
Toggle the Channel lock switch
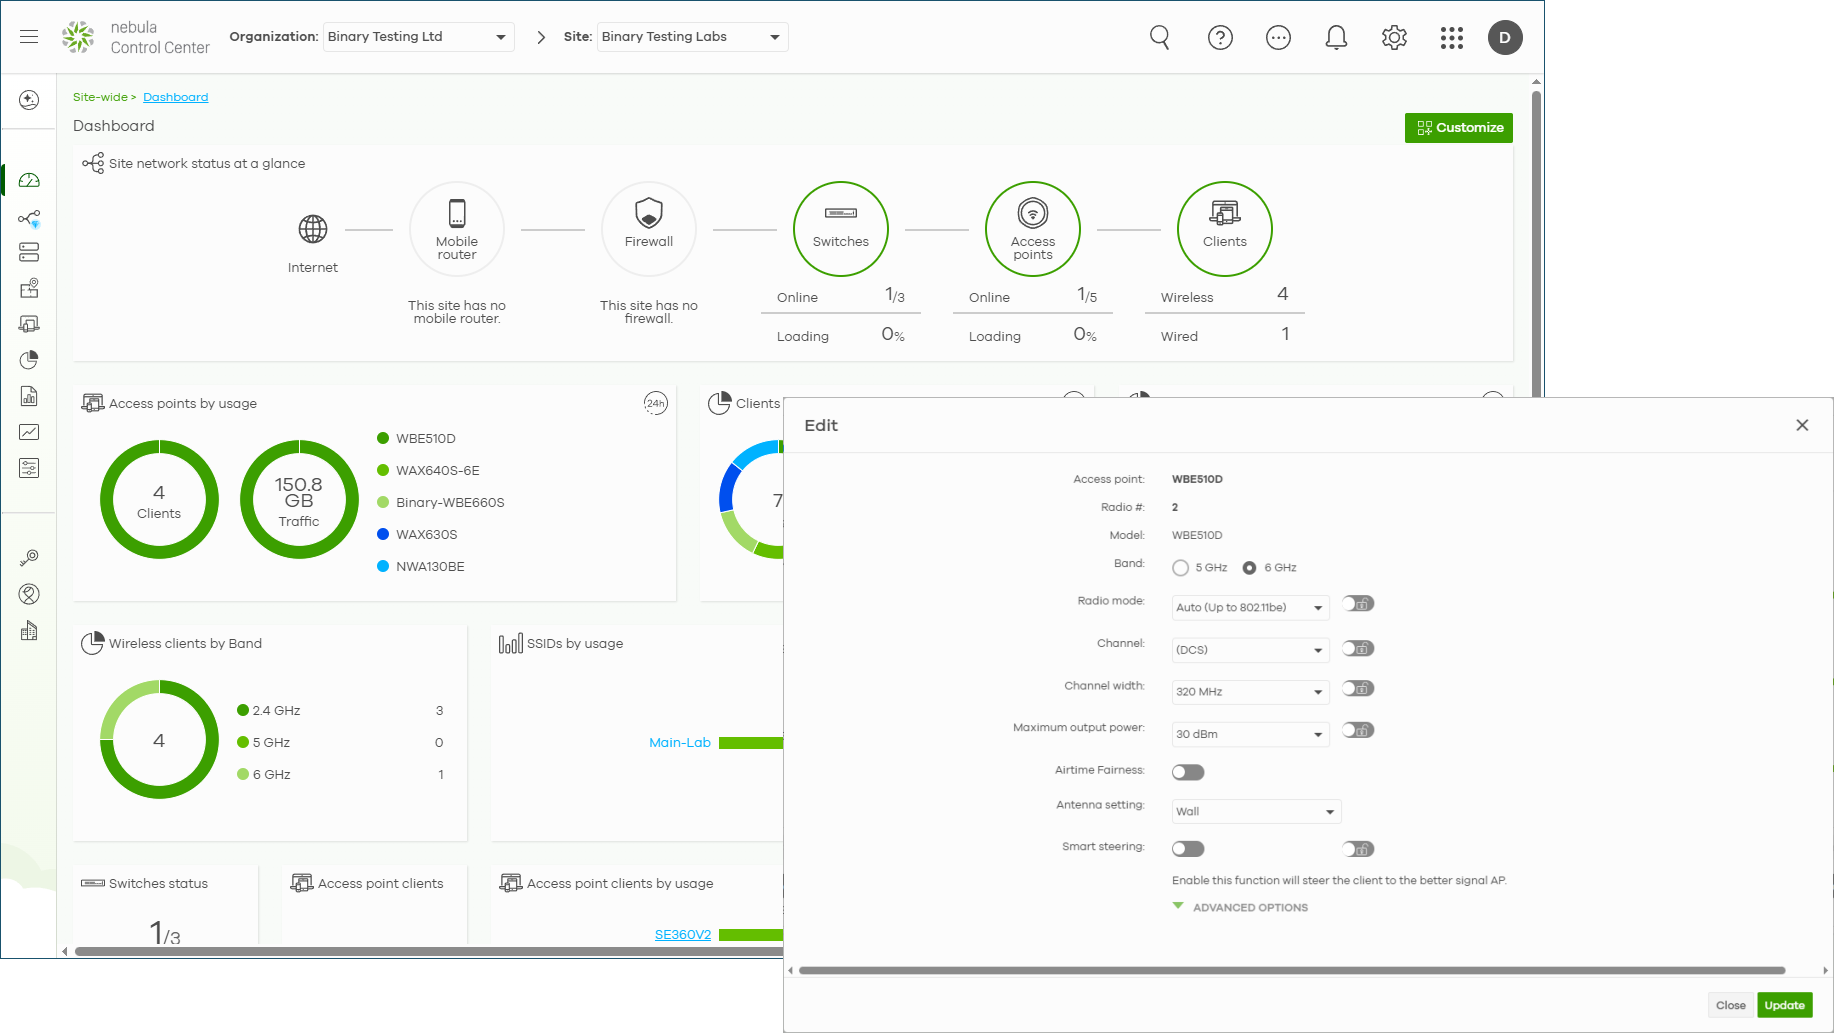click(x=1358, y=649)
